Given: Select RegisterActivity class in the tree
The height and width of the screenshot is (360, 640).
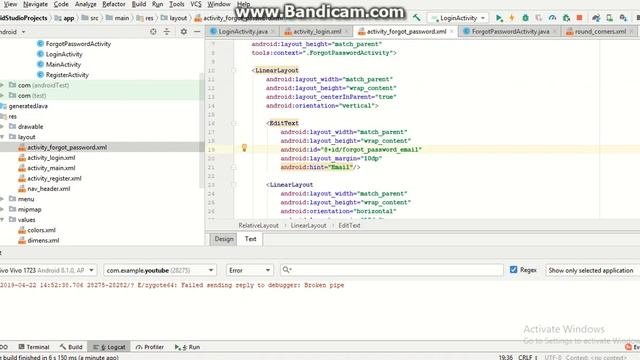Looking at the screenshot, I should (x=67, y=75).
